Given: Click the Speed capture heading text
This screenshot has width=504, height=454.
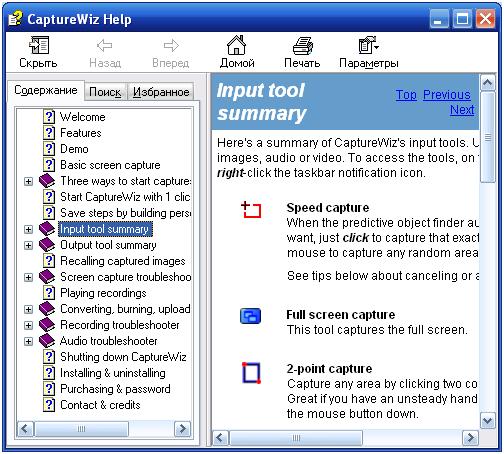Looking at the screenshot, I should (328, 208).
